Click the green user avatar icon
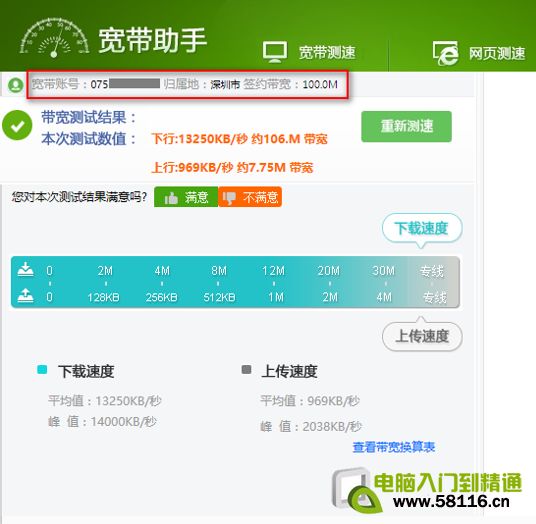 [15, 85]
